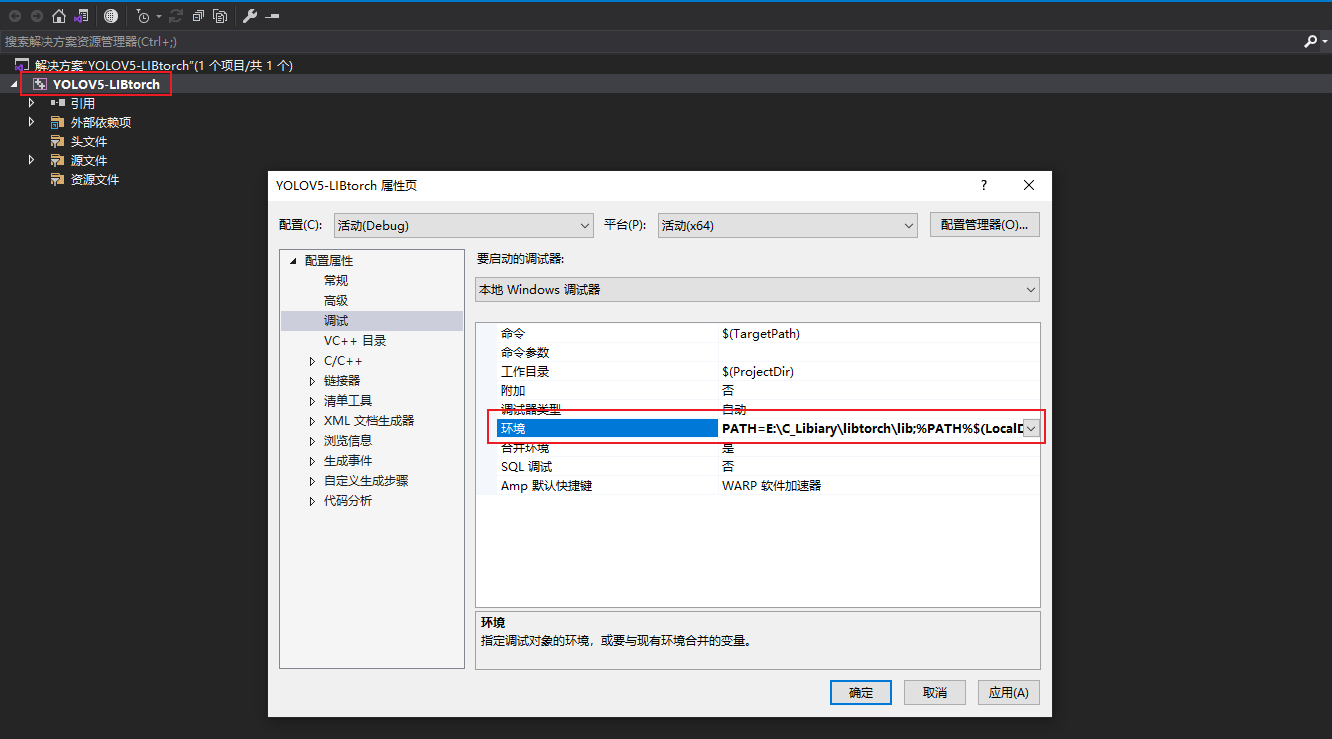This screenshot has height=739, width=1332.
Task: Select the 头文件 folder
Action: (x=89, y=141)
